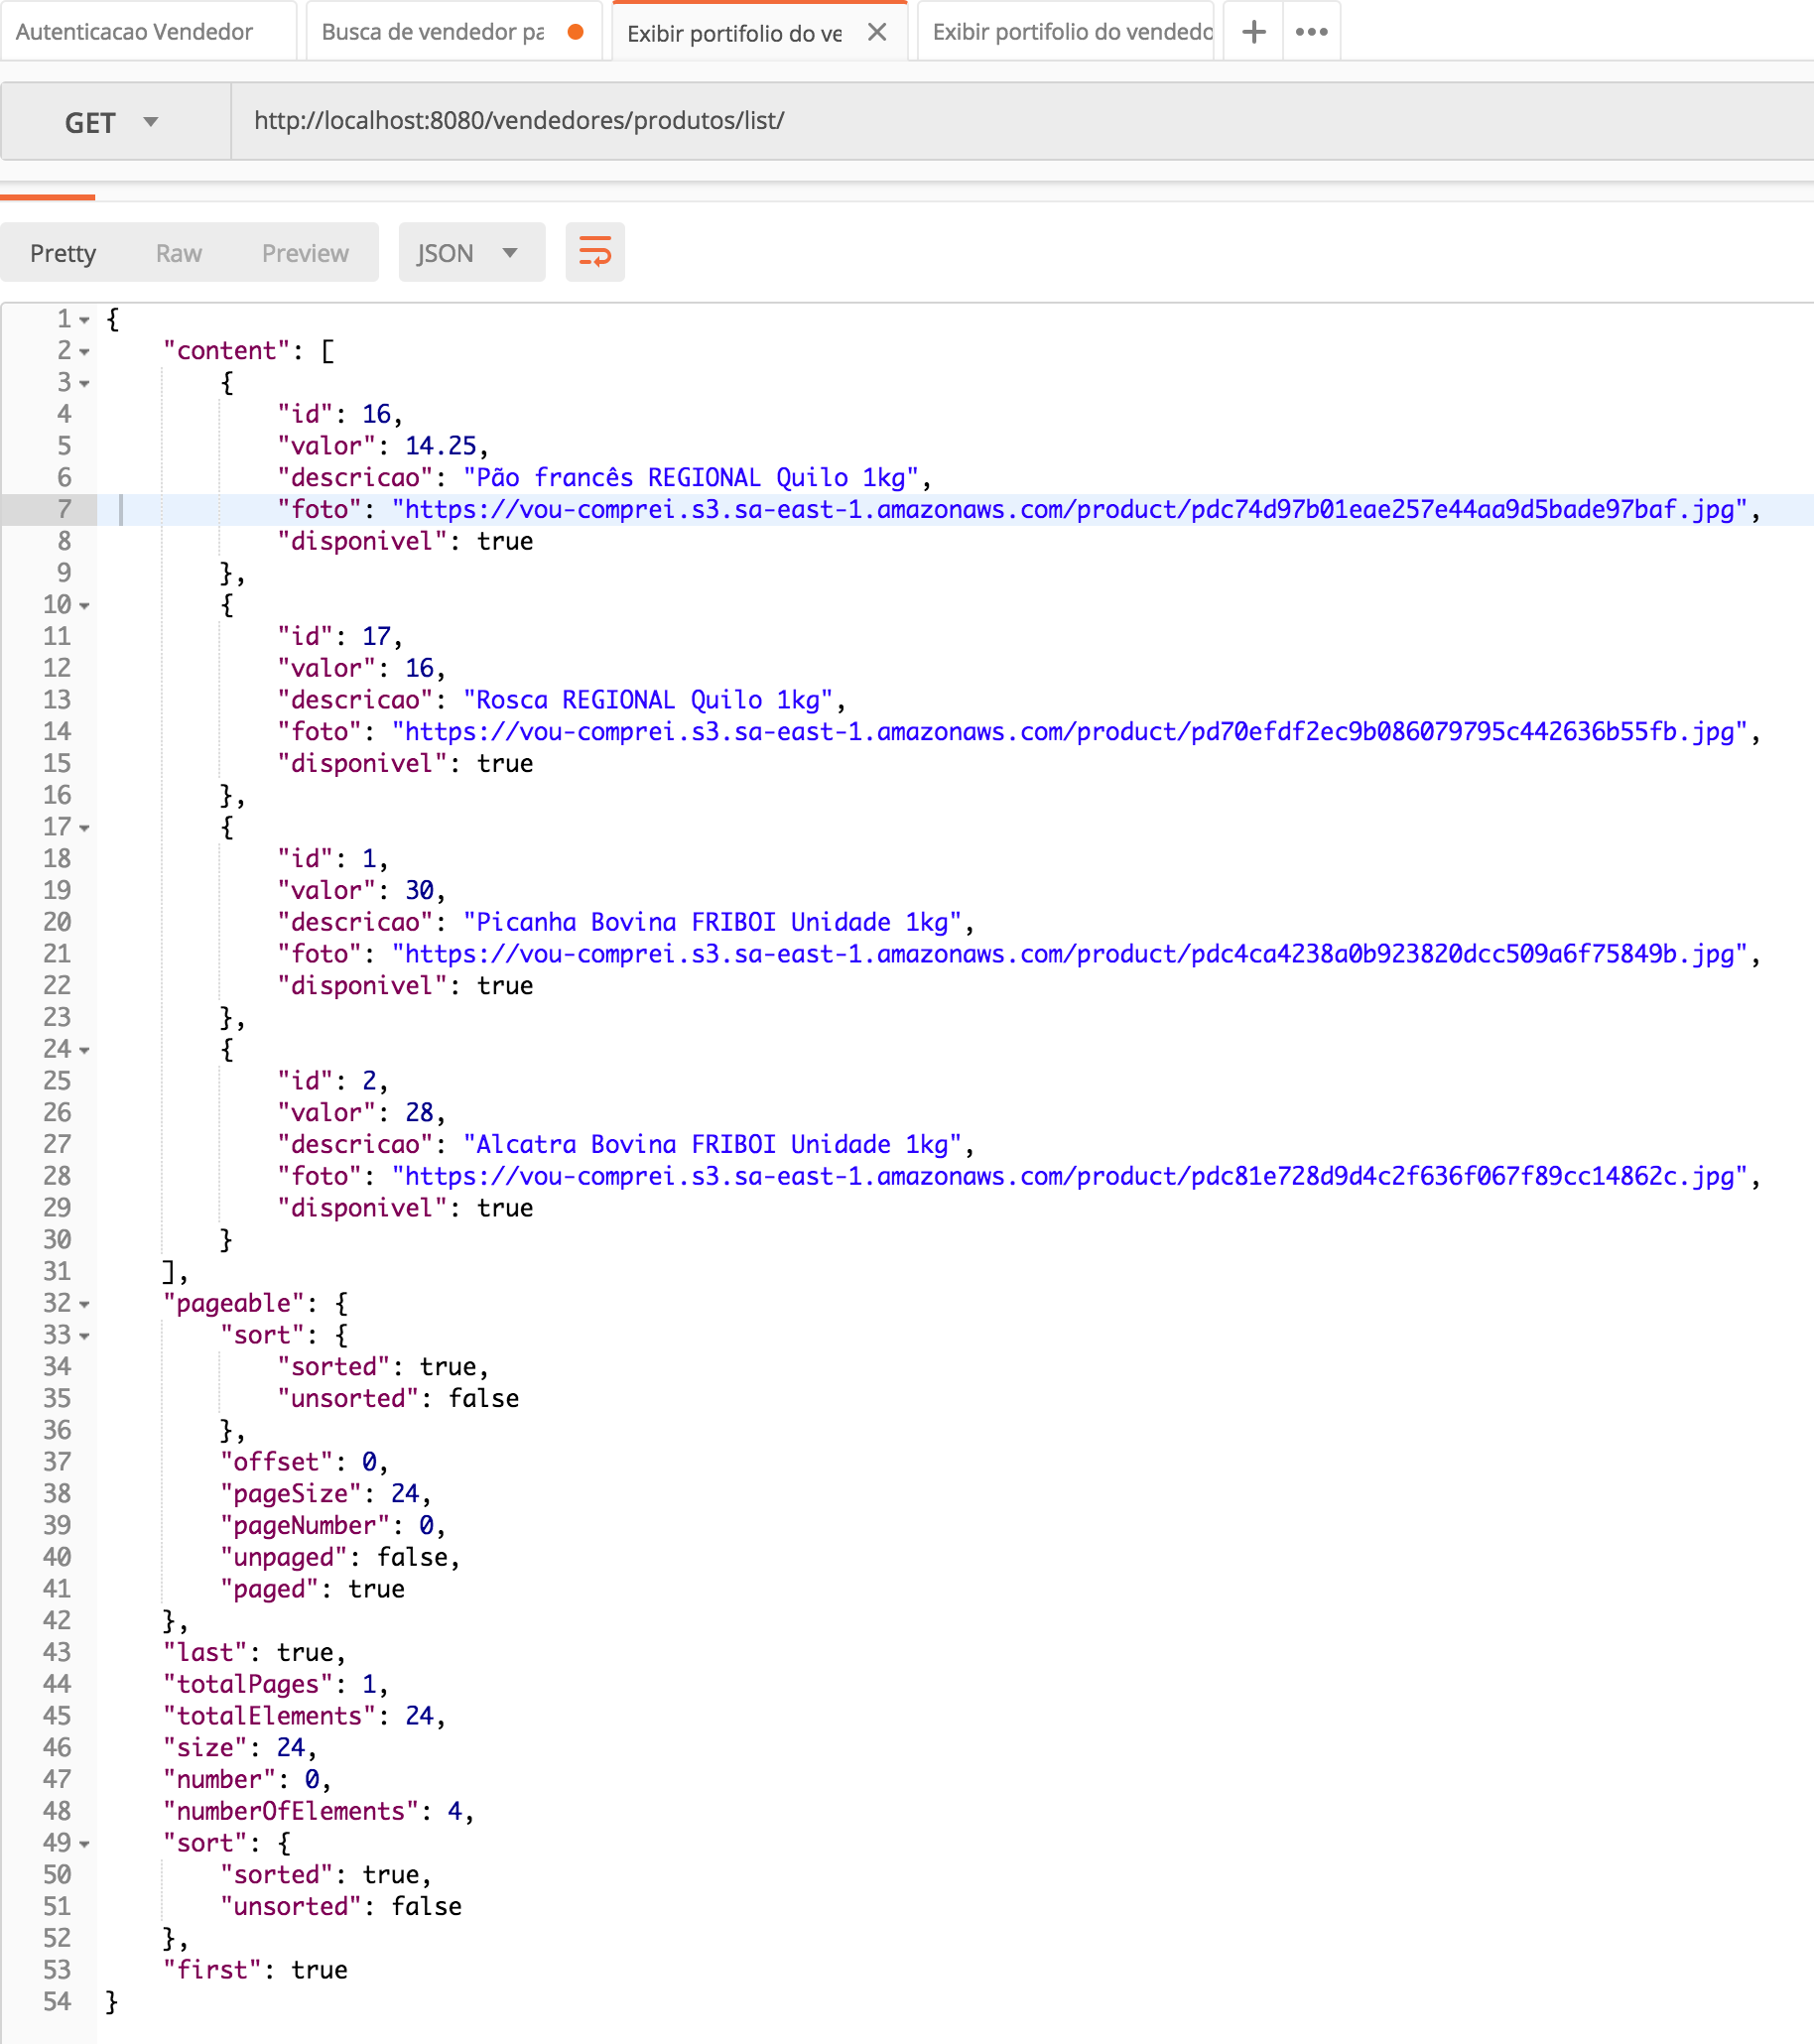This screenshot has width=1814, height=2044.
Task: Select the active Exibir portifolio do ve tab
Action: [x=734, y=32]
